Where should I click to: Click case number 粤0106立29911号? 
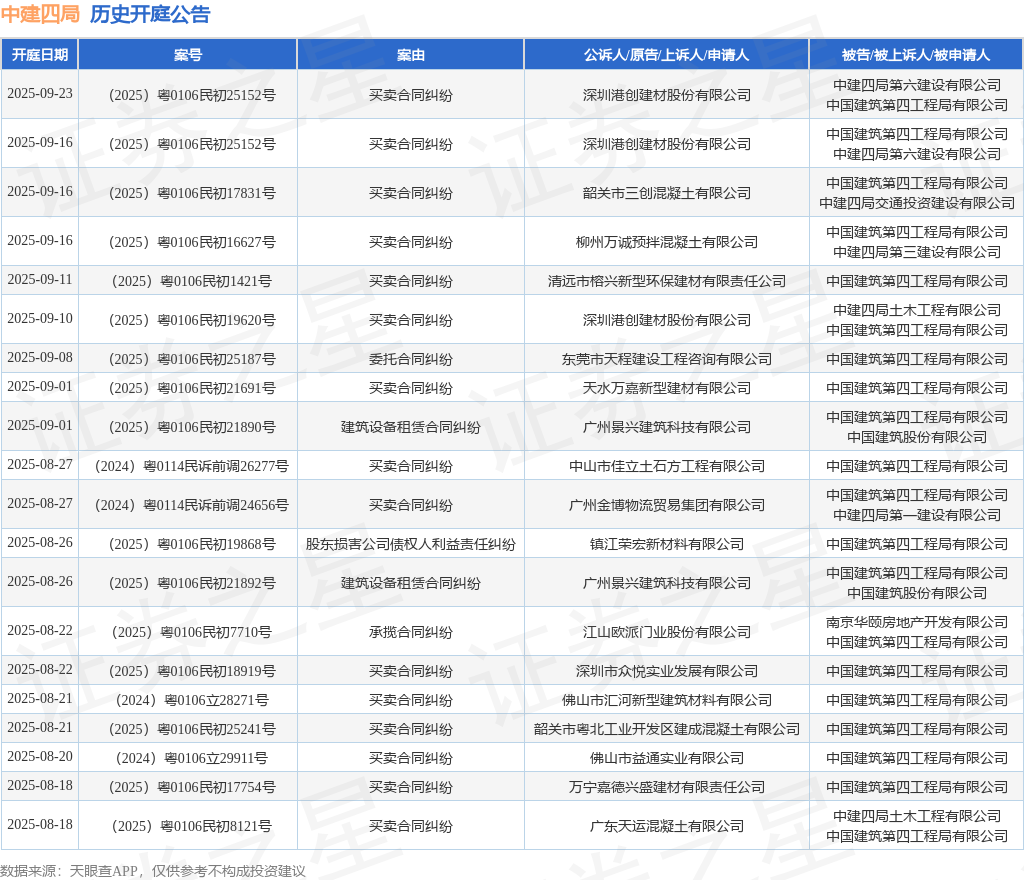pyautogui.click(x=216, y=759)
